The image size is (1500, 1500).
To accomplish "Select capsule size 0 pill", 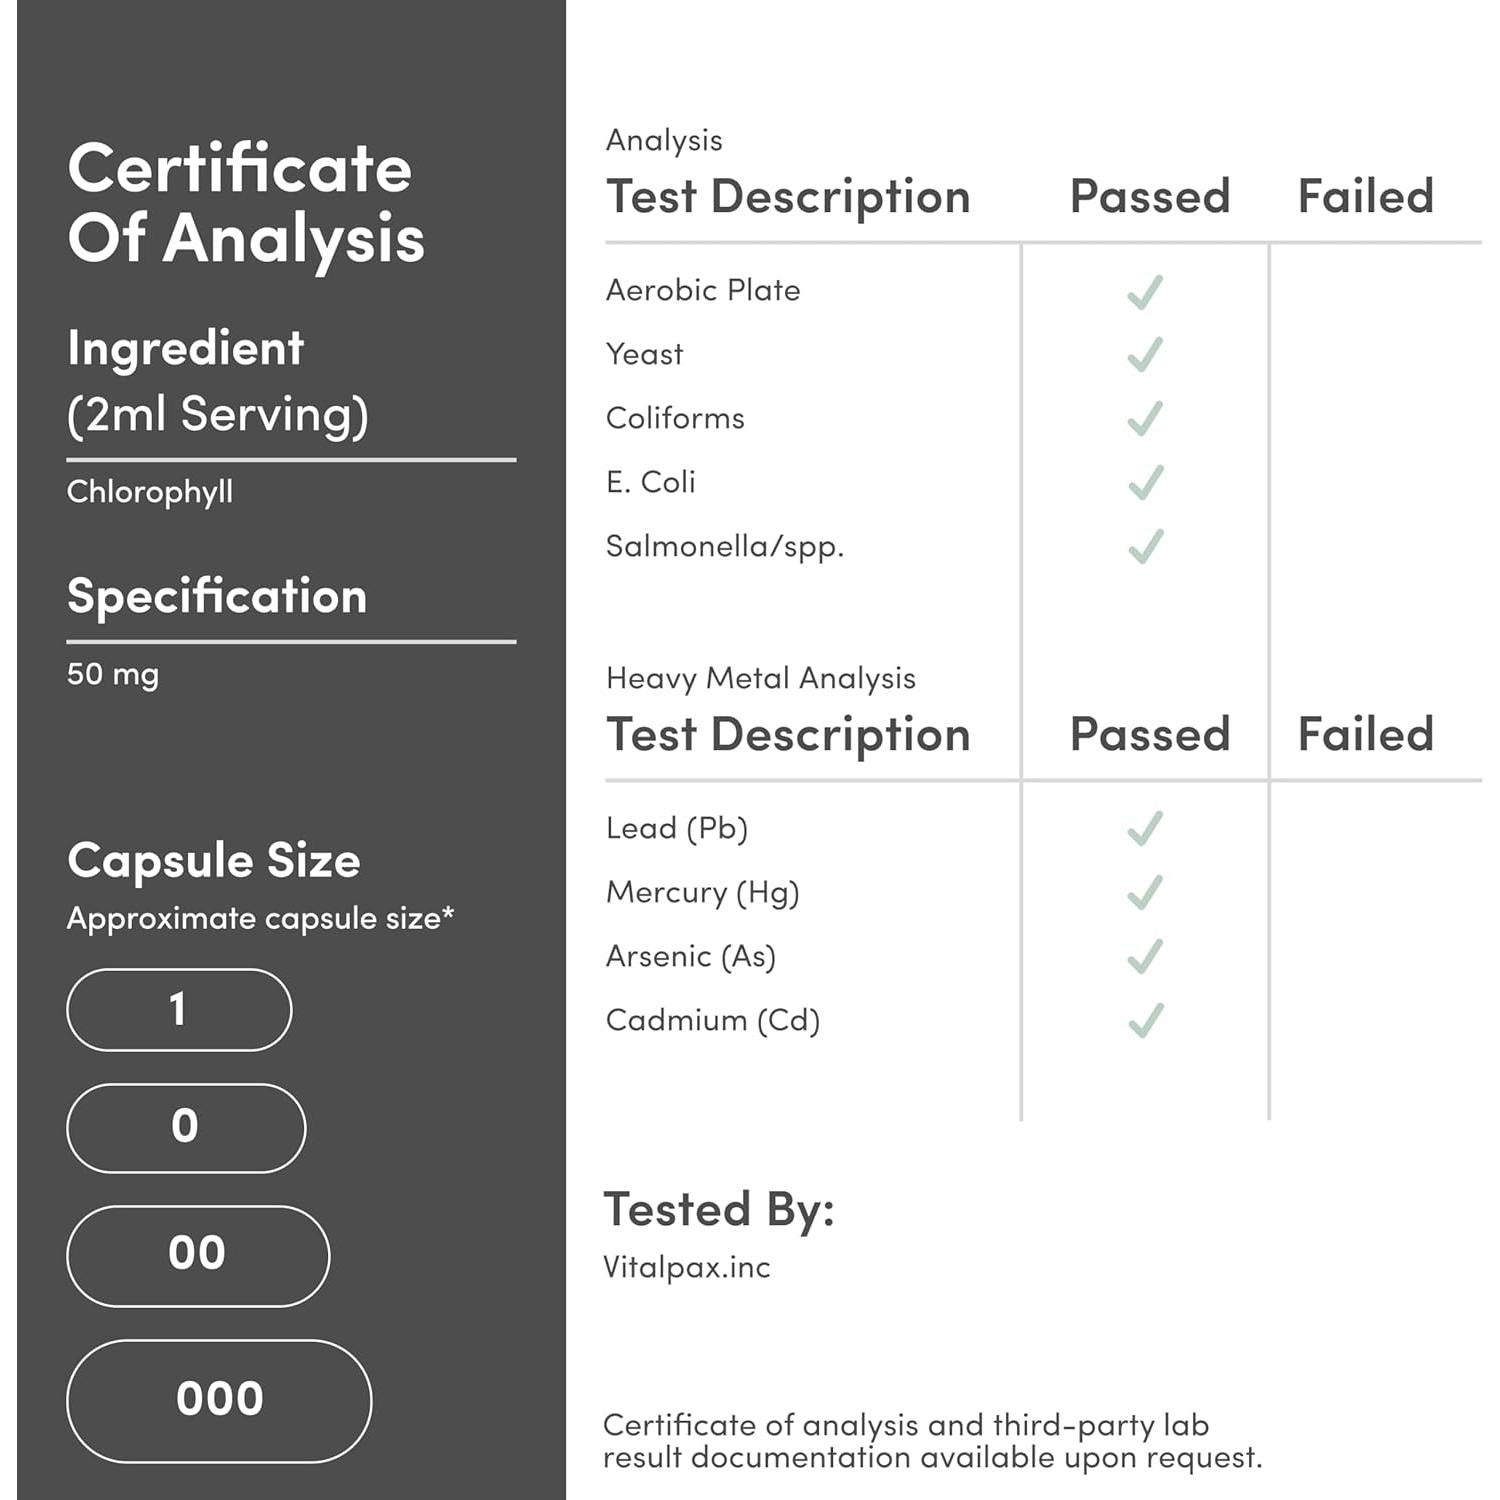I will coord(186,1128).
